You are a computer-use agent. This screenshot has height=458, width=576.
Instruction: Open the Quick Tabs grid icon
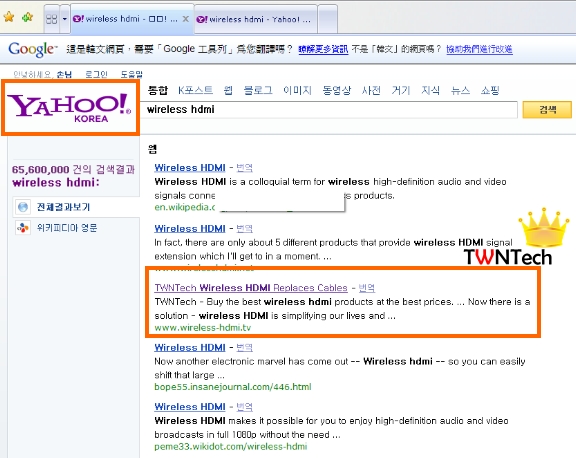[51, 19]
